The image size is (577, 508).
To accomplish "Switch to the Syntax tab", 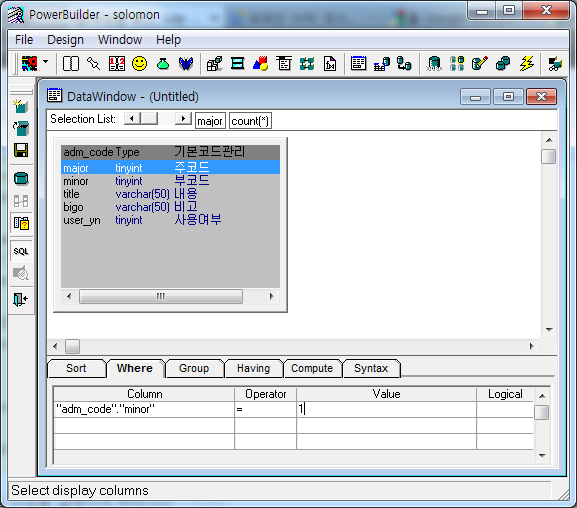I will pos(371,368).
